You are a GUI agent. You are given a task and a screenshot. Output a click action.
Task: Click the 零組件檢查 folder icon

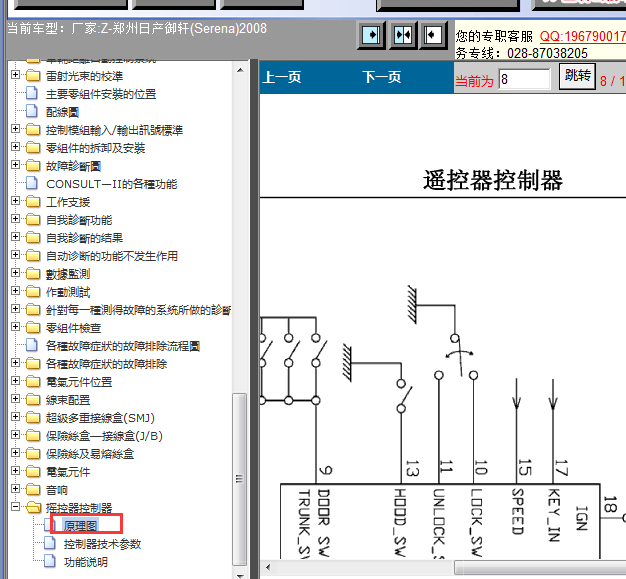point(33,327)
